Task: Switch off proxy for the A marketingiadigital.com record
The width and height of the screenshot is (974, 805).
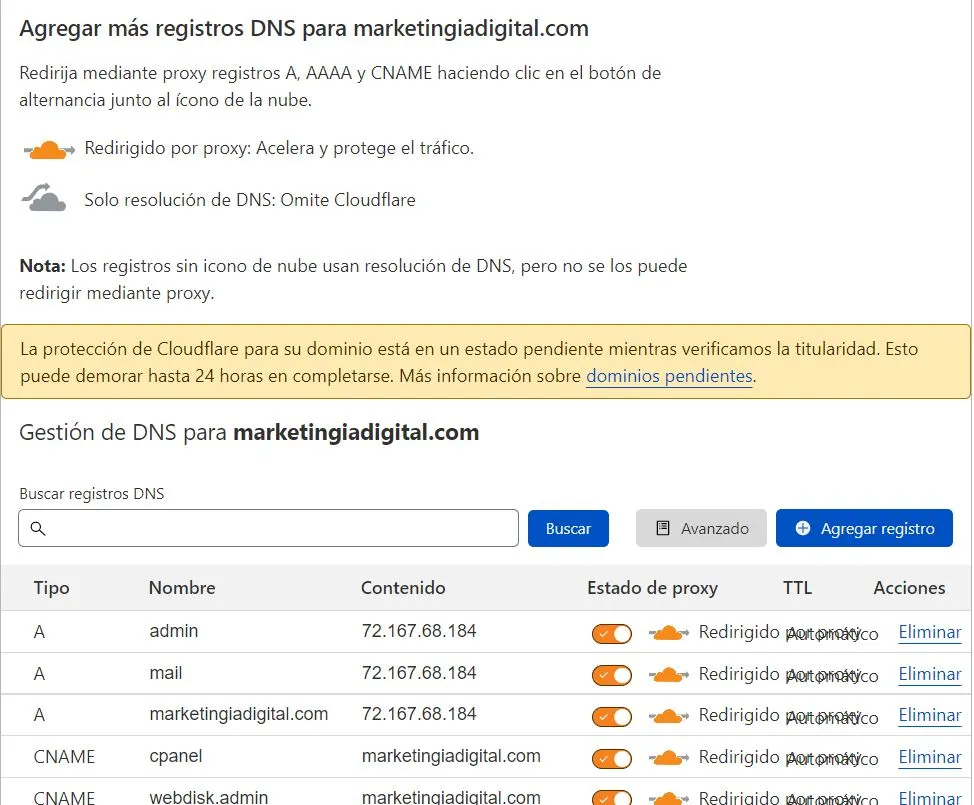Action: coord(612,717)
